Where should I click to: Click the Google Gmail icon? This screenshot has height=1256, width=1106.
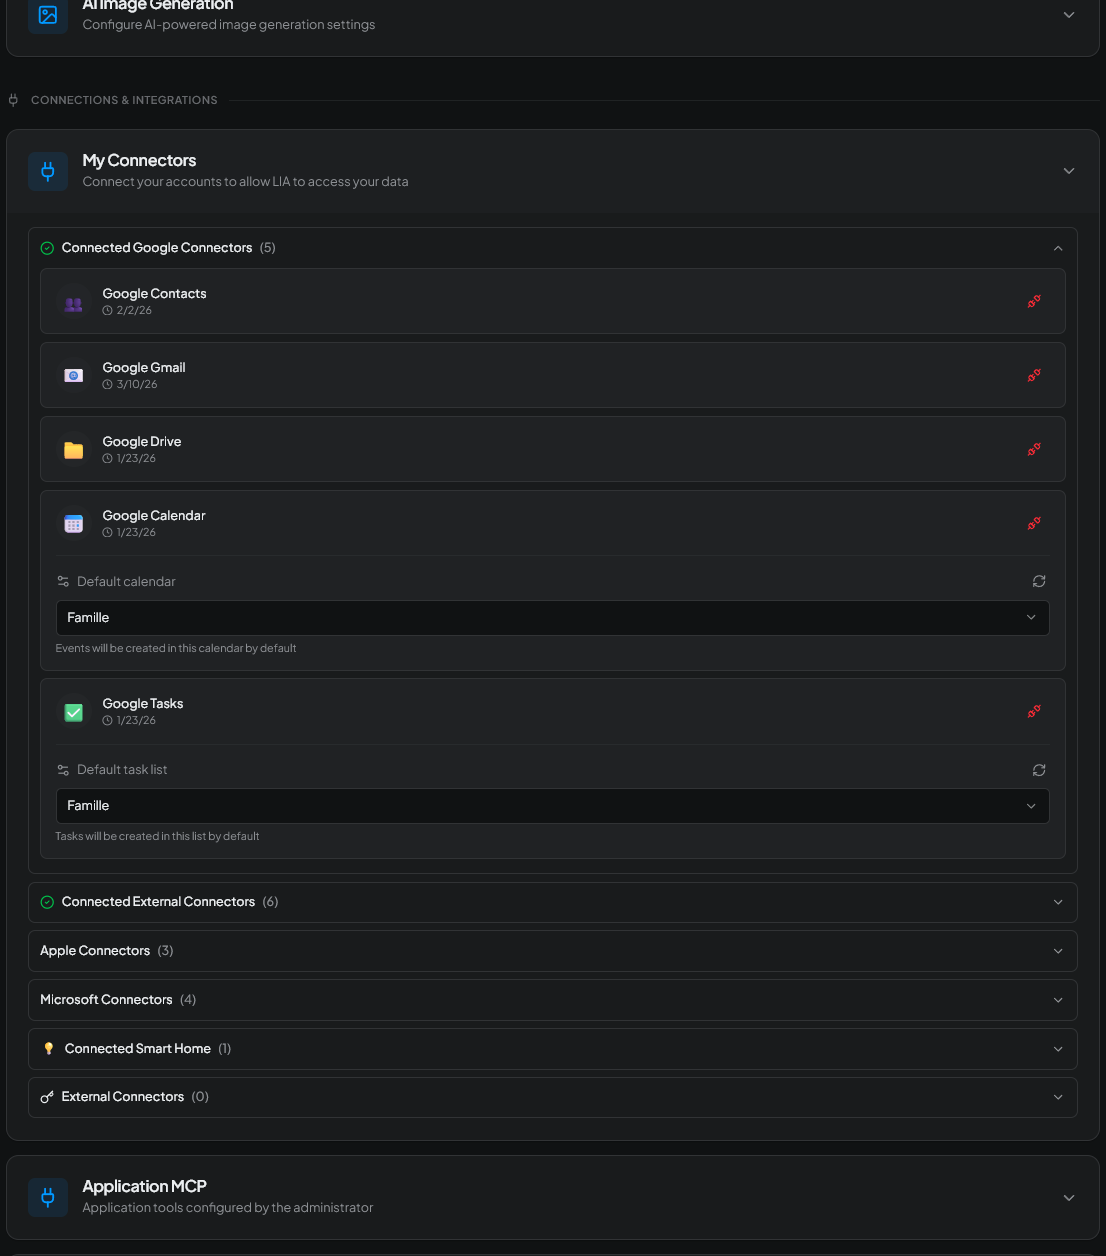click(x=74, y=376)
